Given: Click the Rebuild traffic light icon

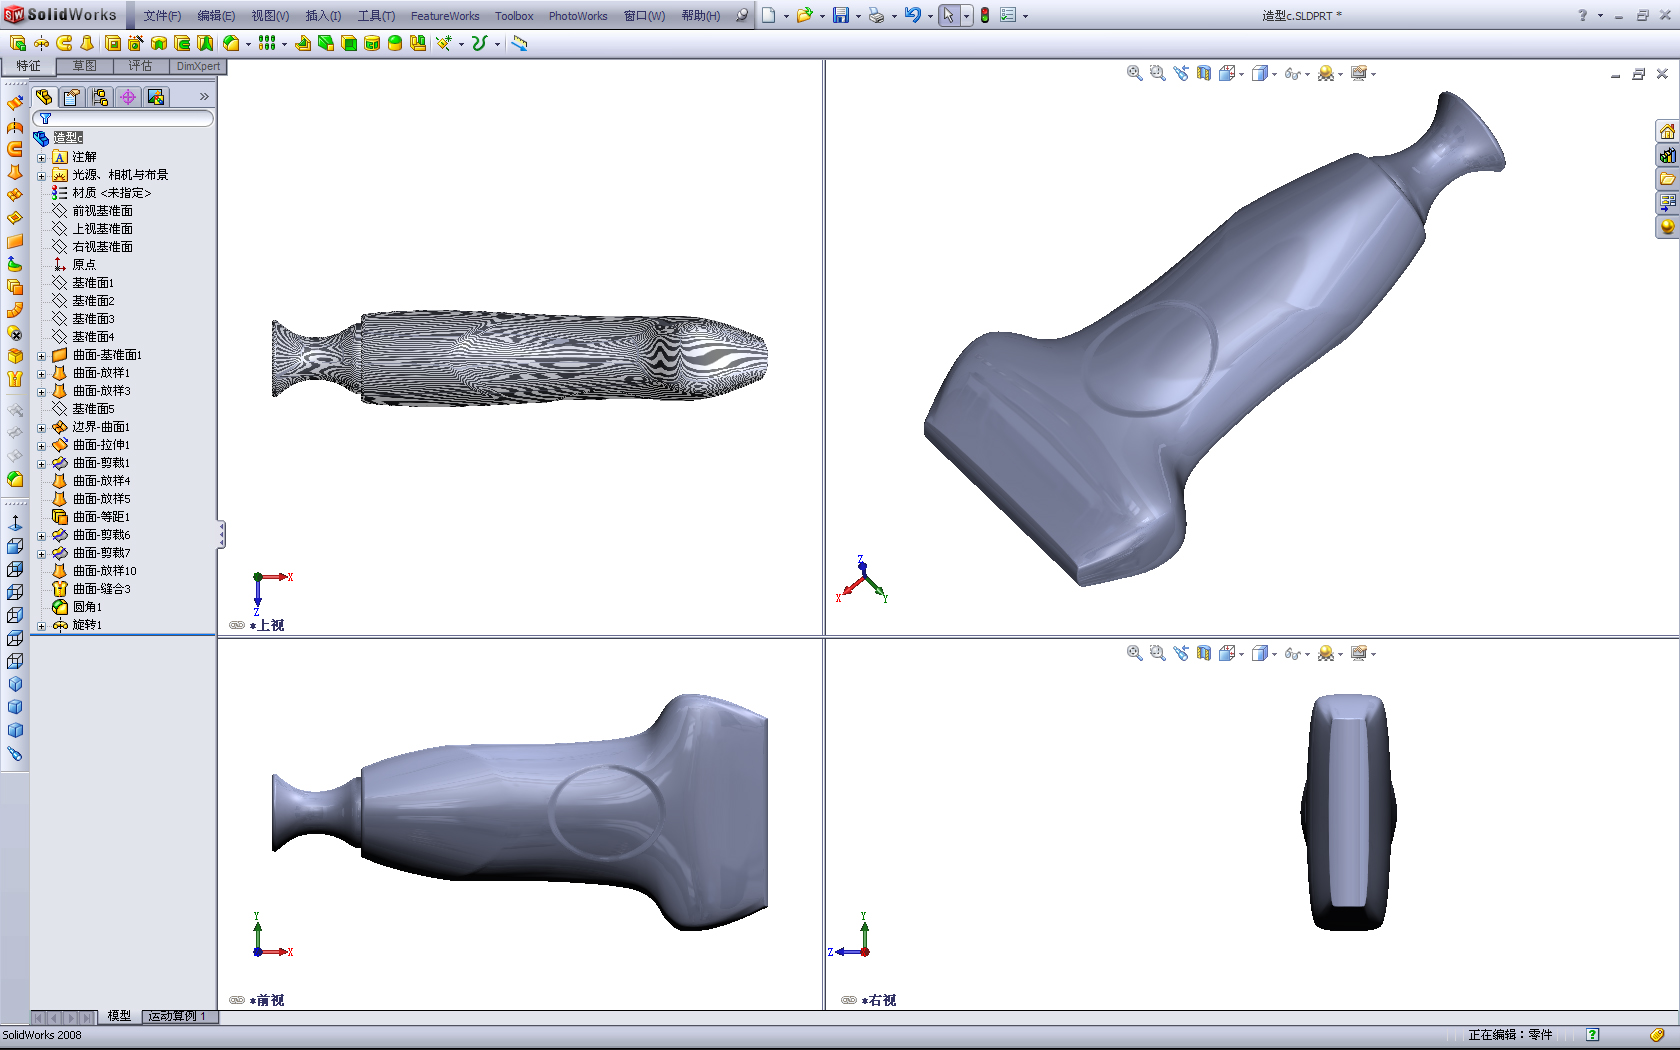Looking at the screenshot, I should [x=985, y=15].
